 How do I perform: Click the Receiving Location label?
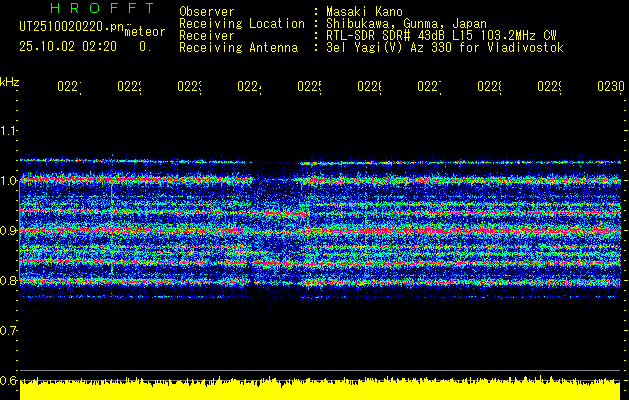coord(242,24)
